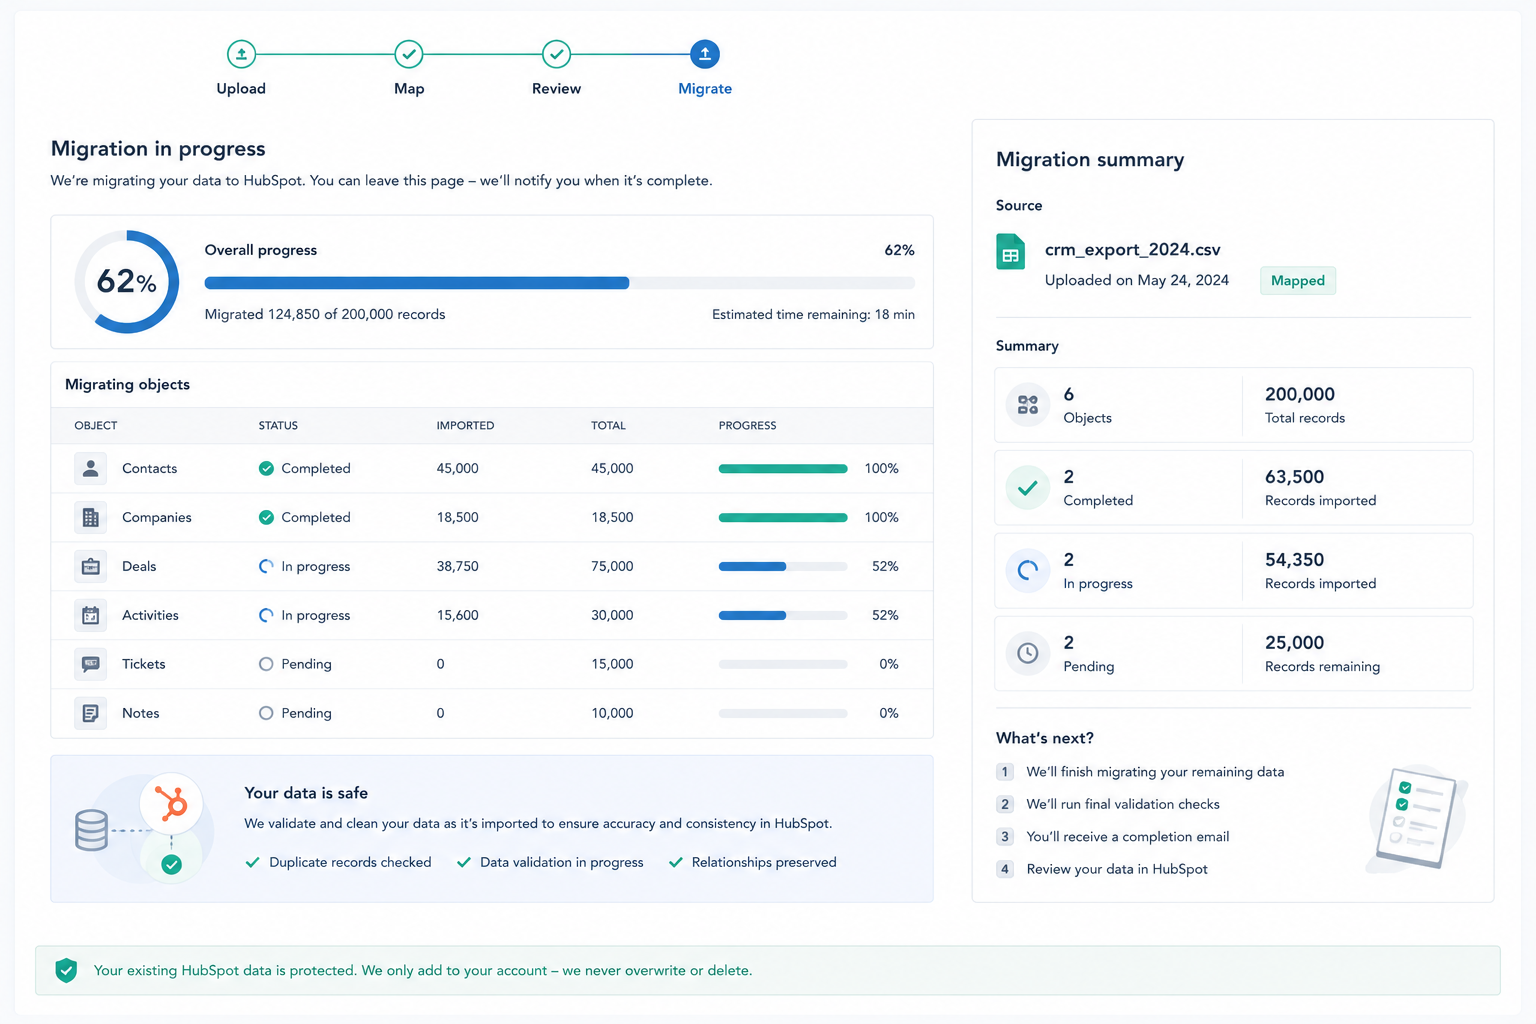Click the Activities object name
This screenshot has height=1024, width=1536.
150,615
